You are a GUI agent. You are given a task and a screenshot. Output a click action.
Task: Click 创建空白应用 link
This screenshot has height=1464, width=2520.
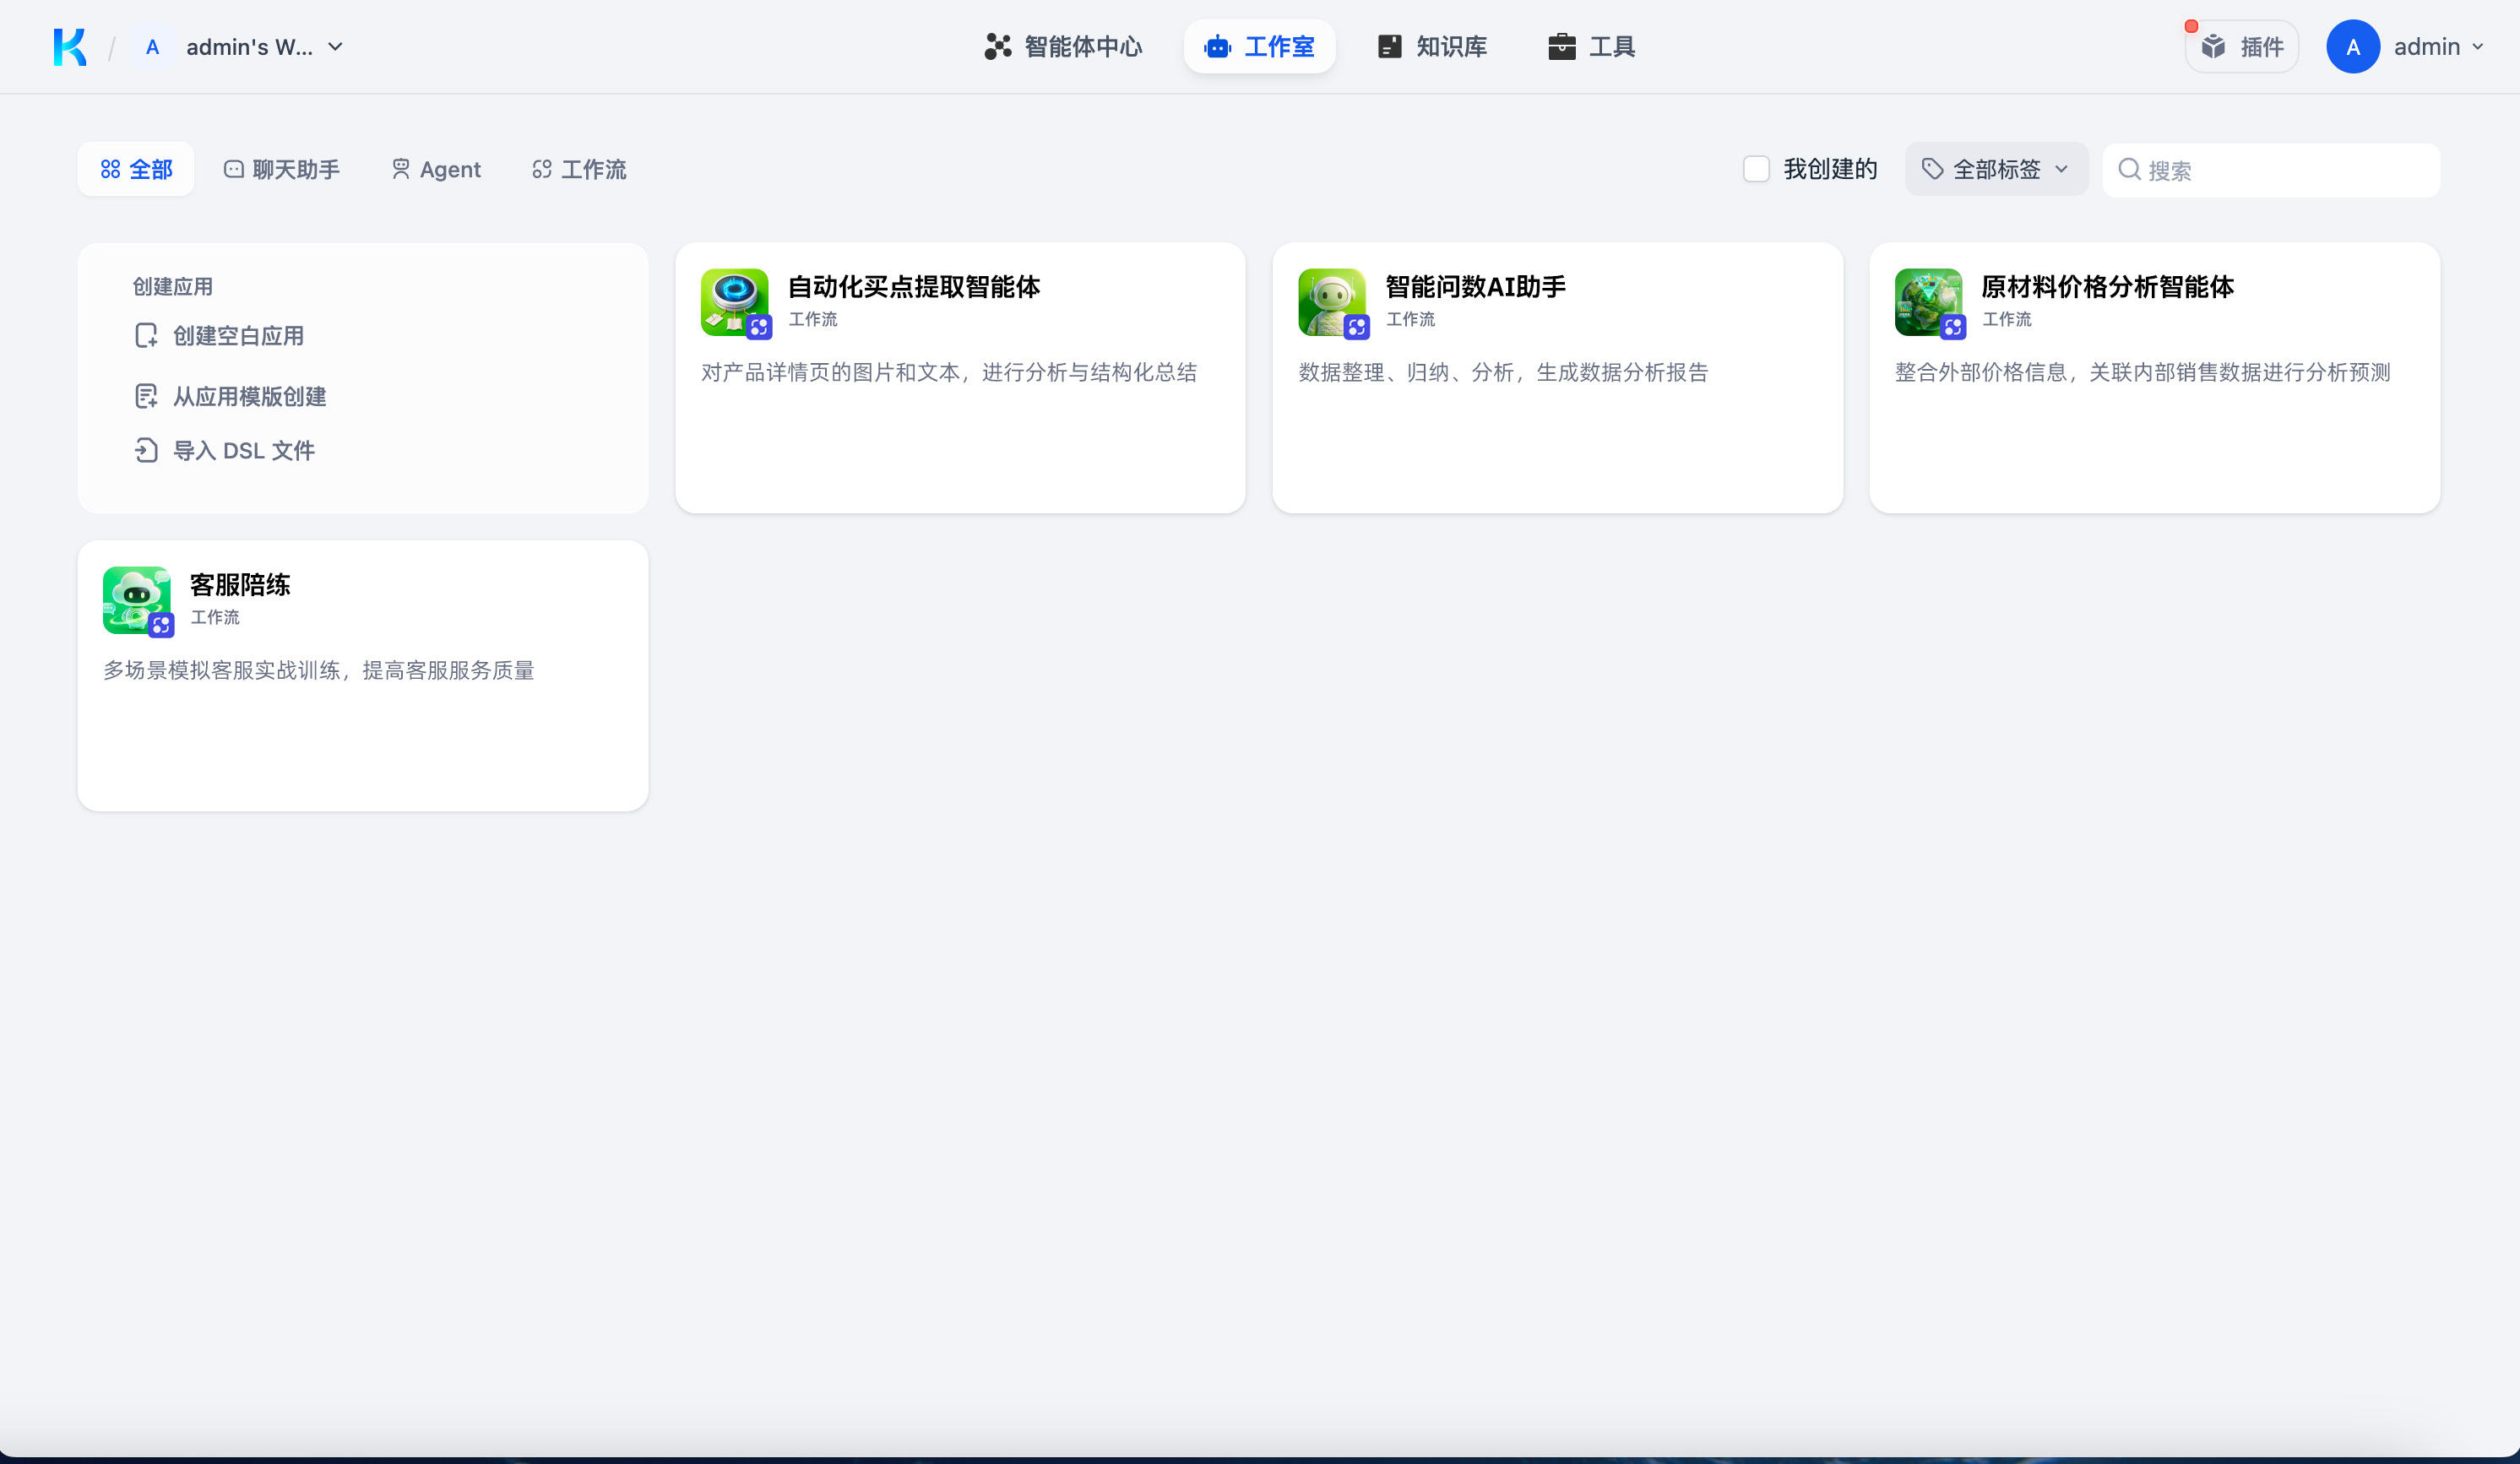click(x=237, y=336)
